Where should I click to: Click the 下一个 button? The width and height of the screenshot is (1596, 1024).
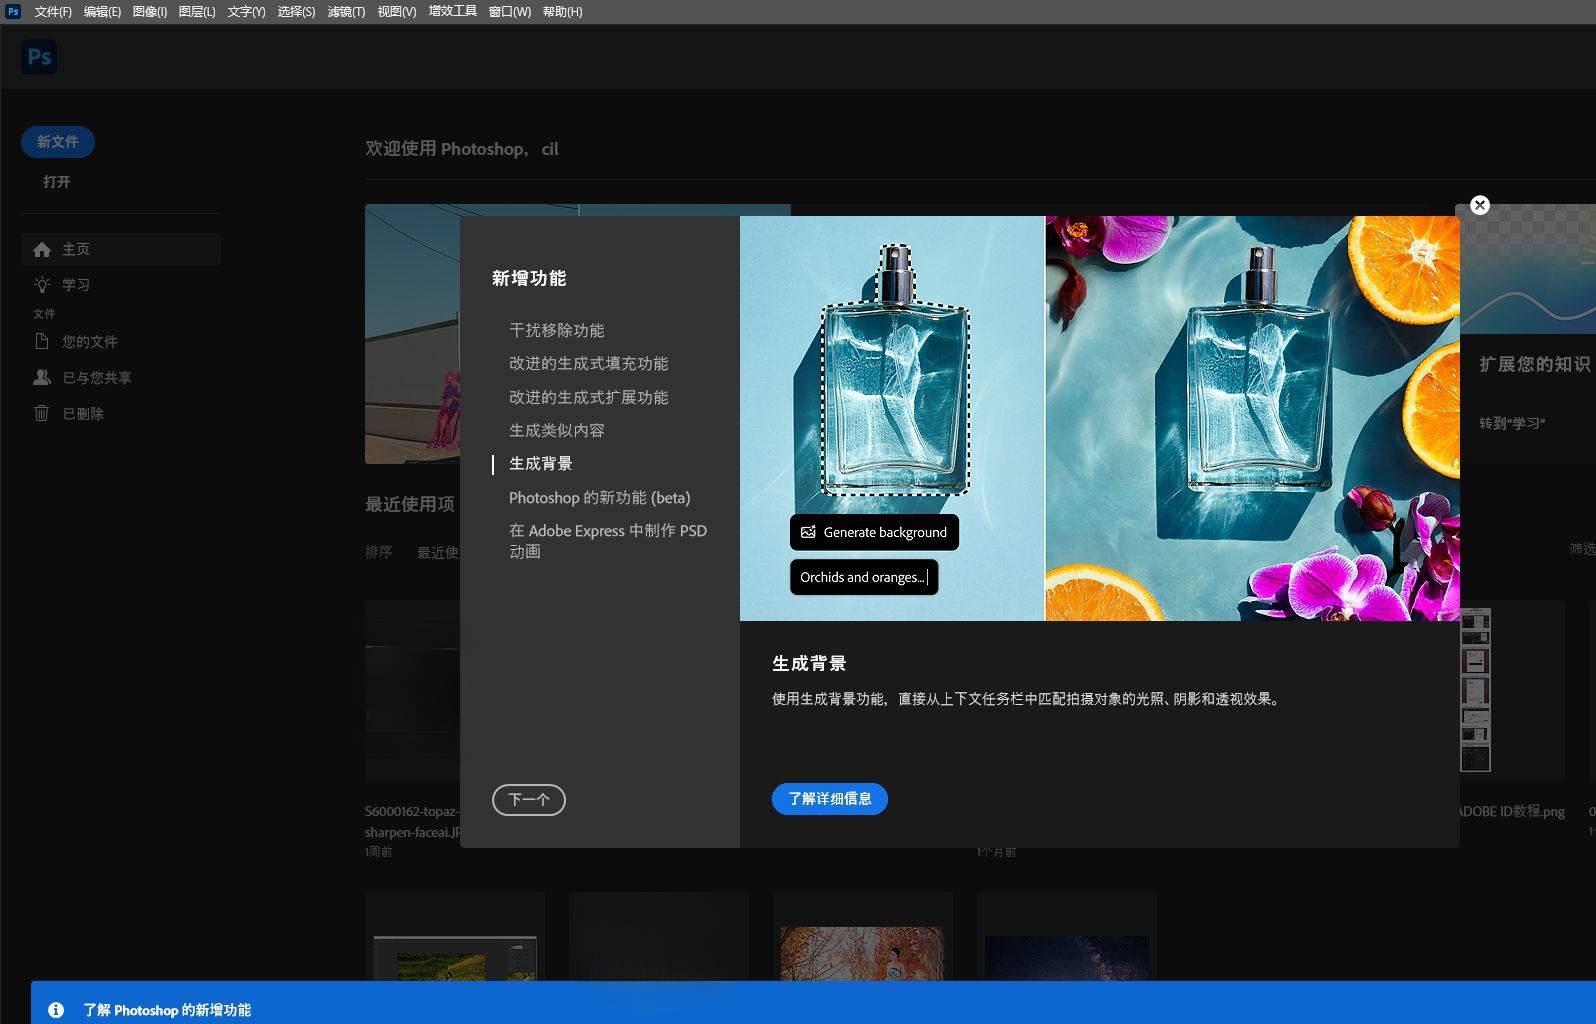click(529, 800)
